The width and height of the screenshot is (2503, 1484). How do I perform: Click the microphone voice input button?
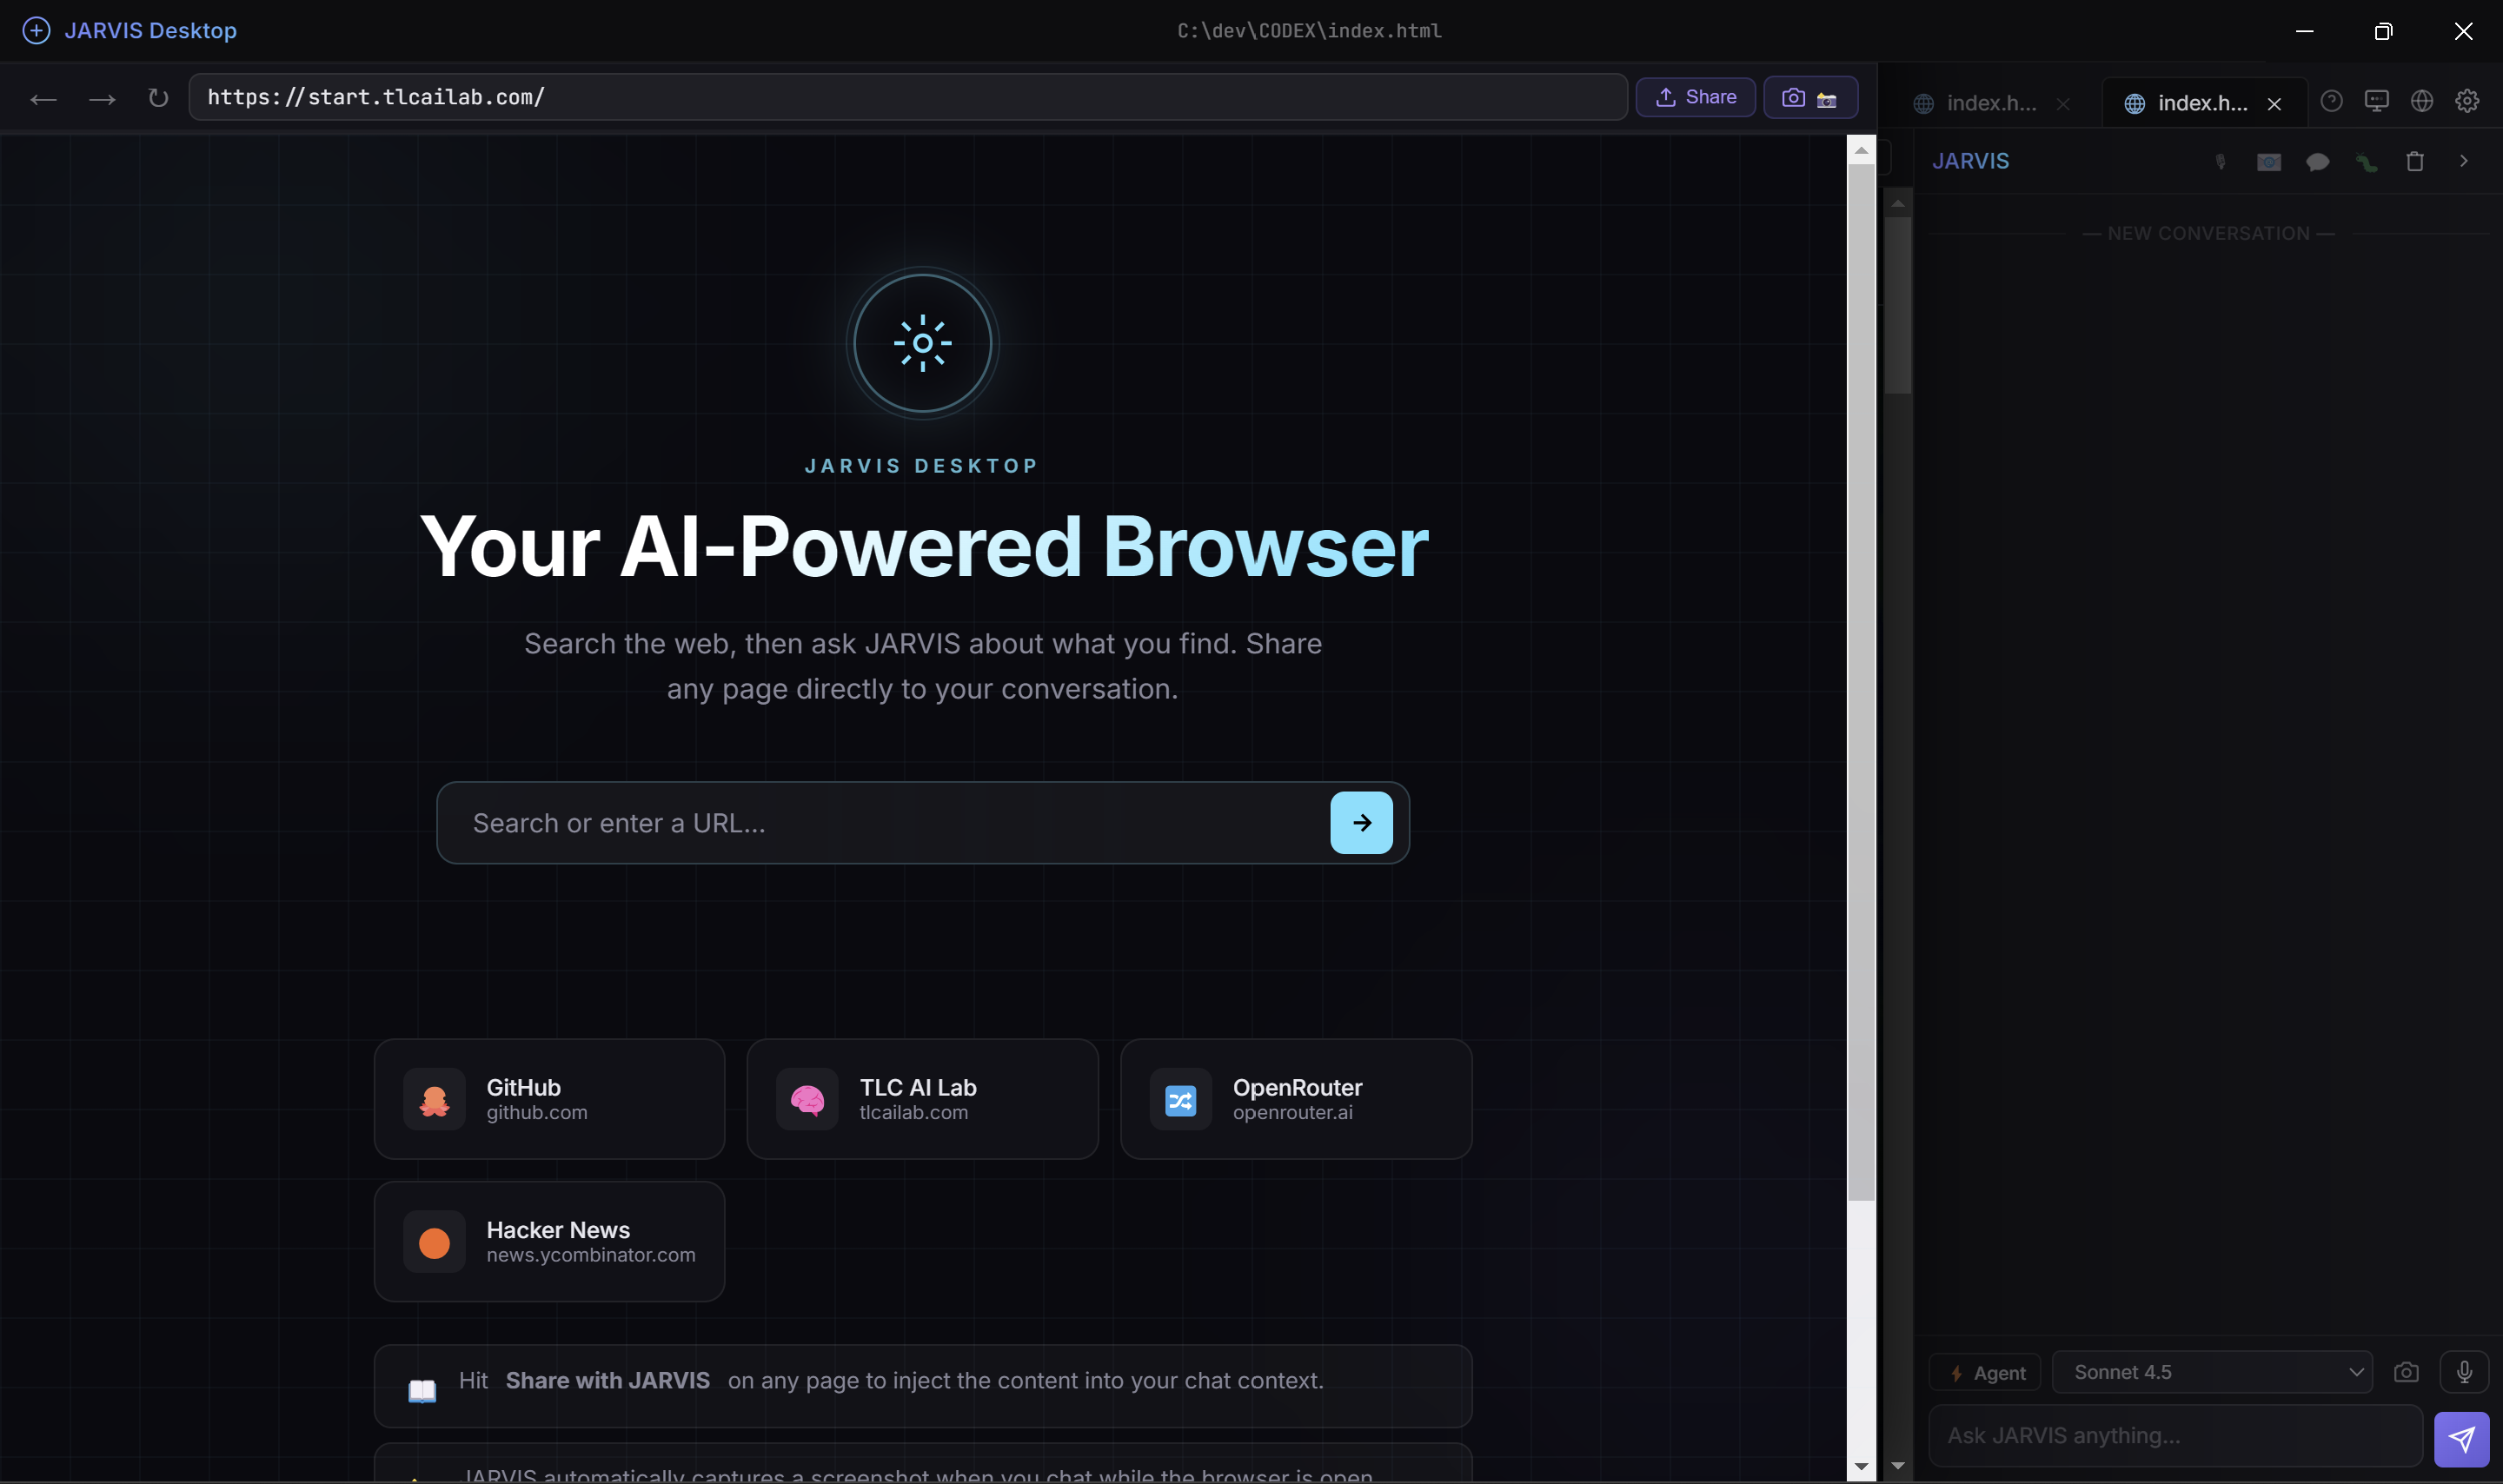click(x=2464, y=1372)
